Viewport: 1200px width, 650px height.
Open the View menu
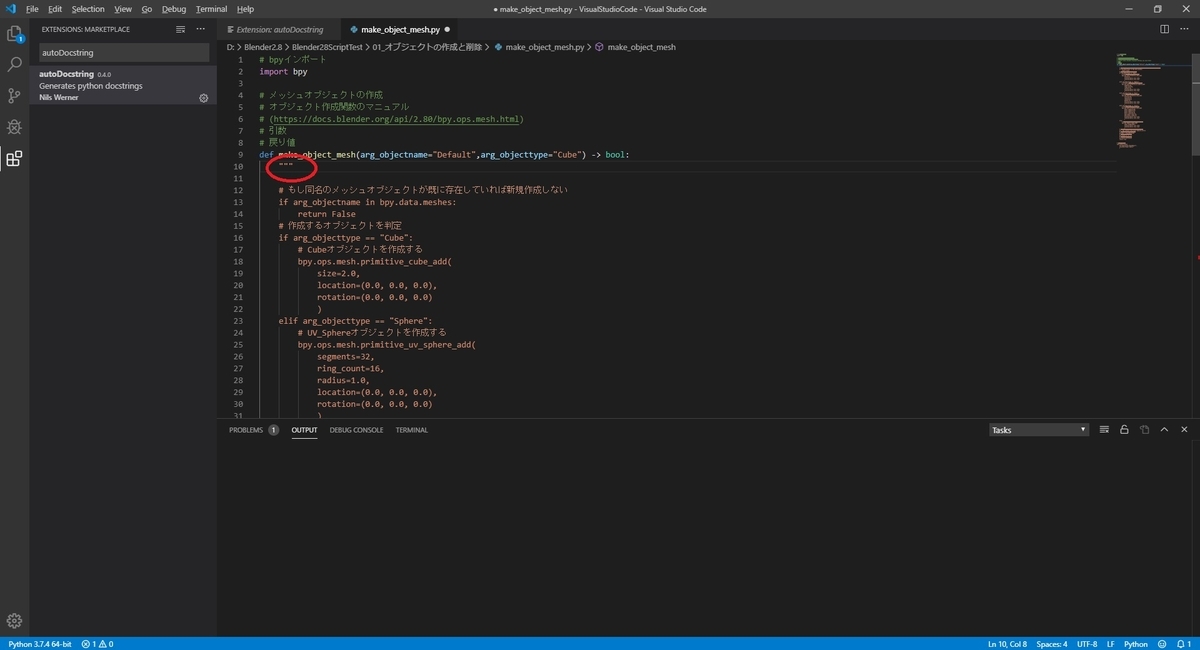click(123, 9)
